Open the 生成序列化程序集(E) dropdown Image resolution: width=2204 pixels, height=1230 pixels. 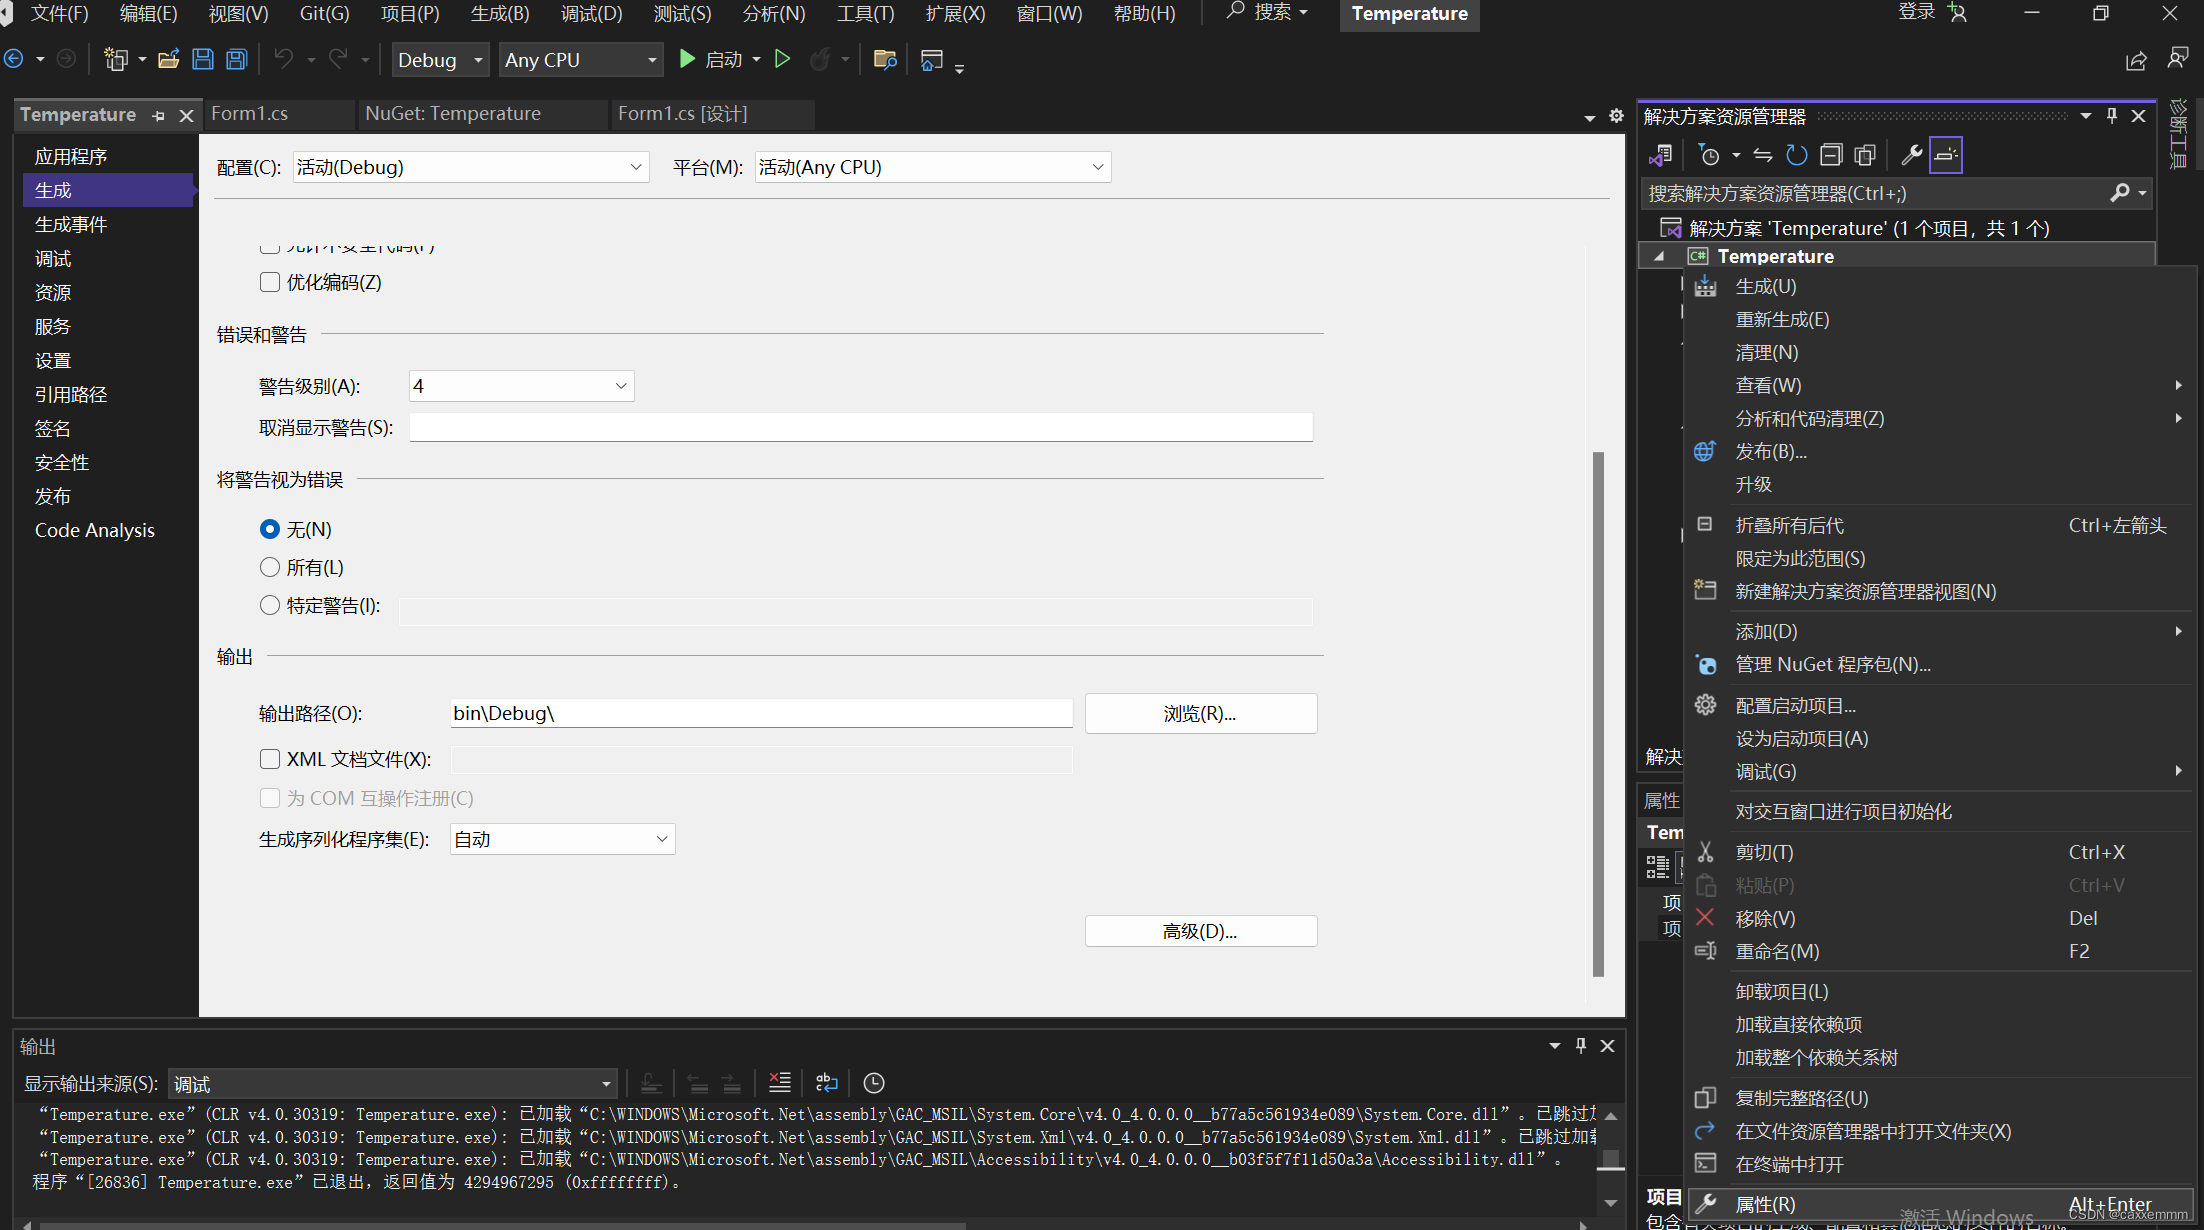tap(563, 839)
